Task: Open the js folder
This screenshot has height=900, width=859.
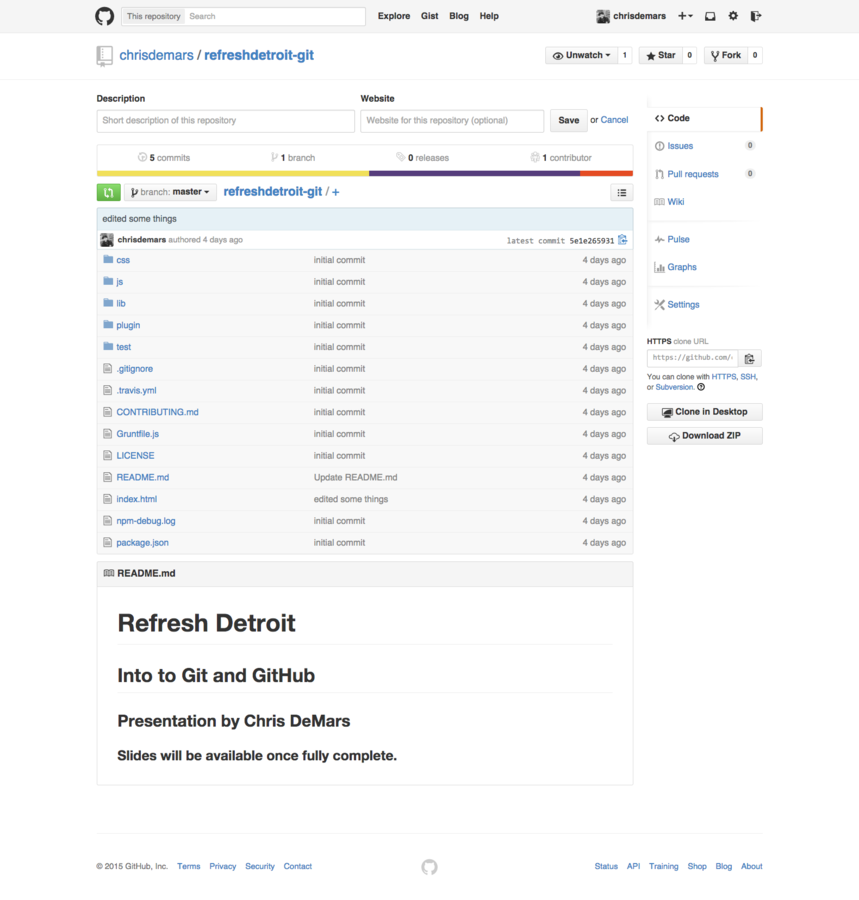Action: point(119,282)
